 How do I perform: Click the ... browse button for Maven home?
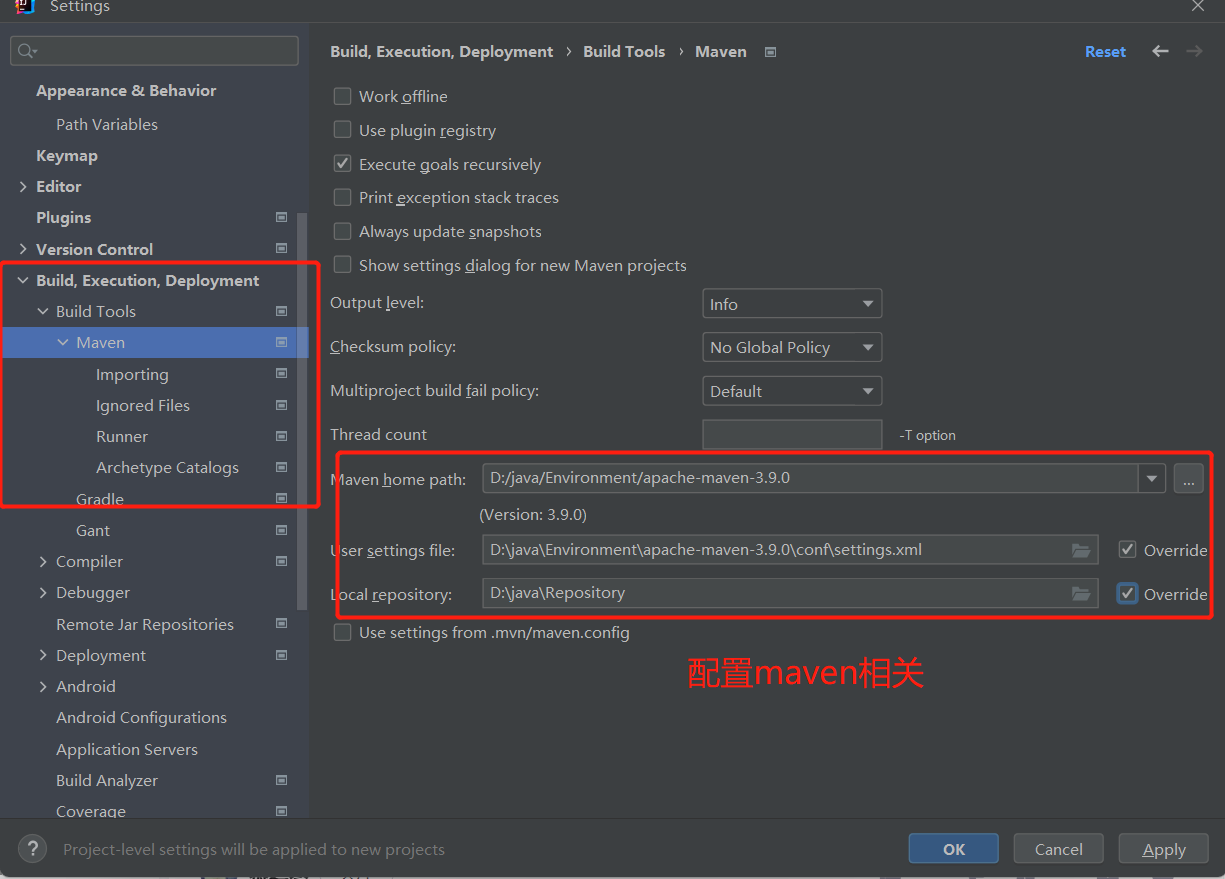pos(1188,478)
